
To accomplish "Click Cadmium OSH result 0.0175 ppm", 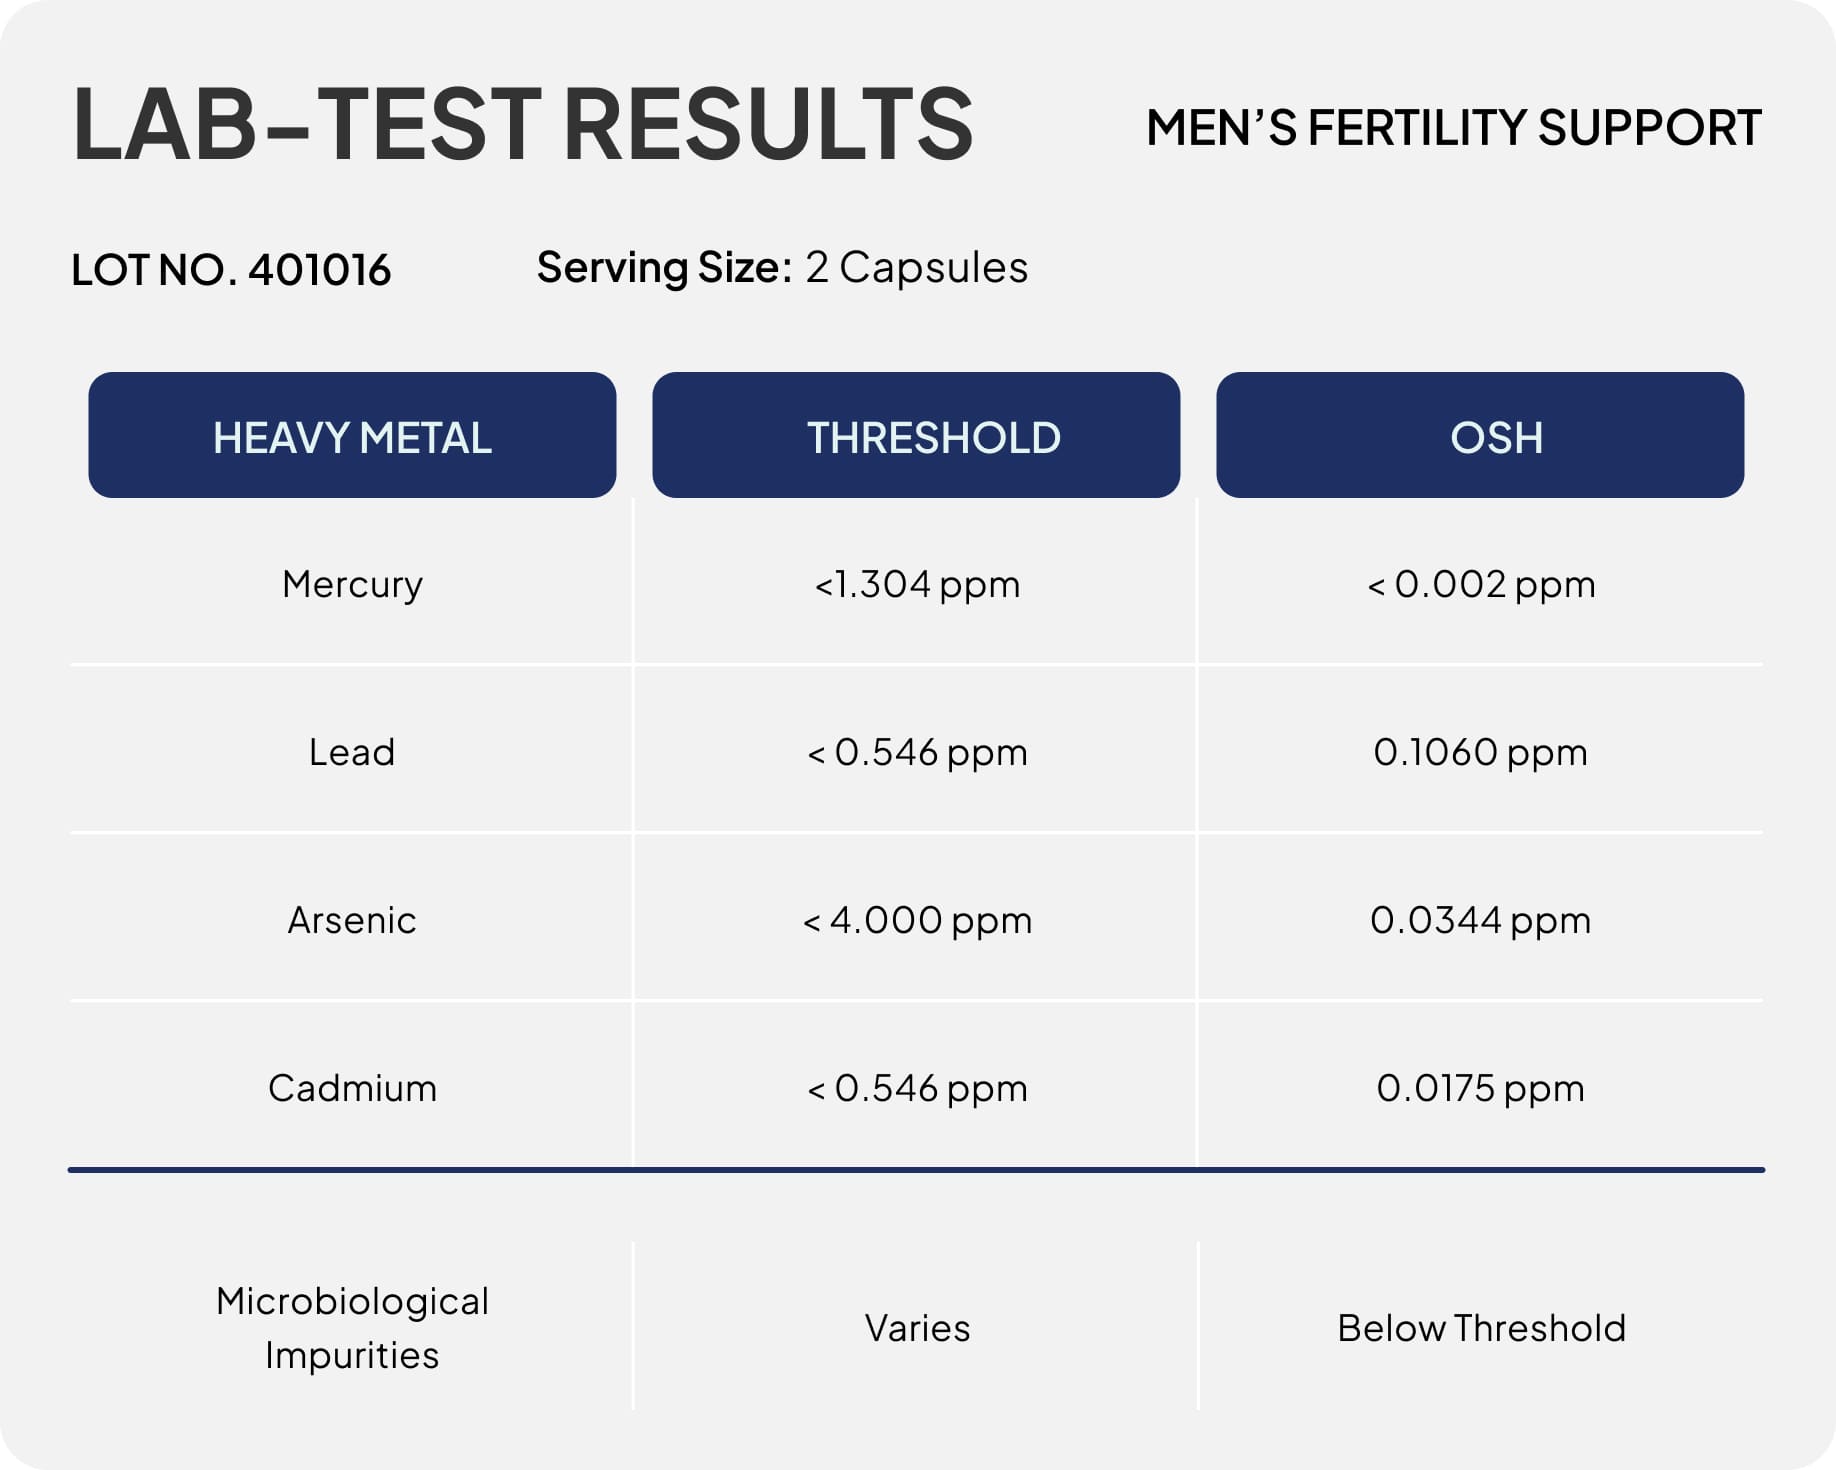I will [x=1480, y=1088].
